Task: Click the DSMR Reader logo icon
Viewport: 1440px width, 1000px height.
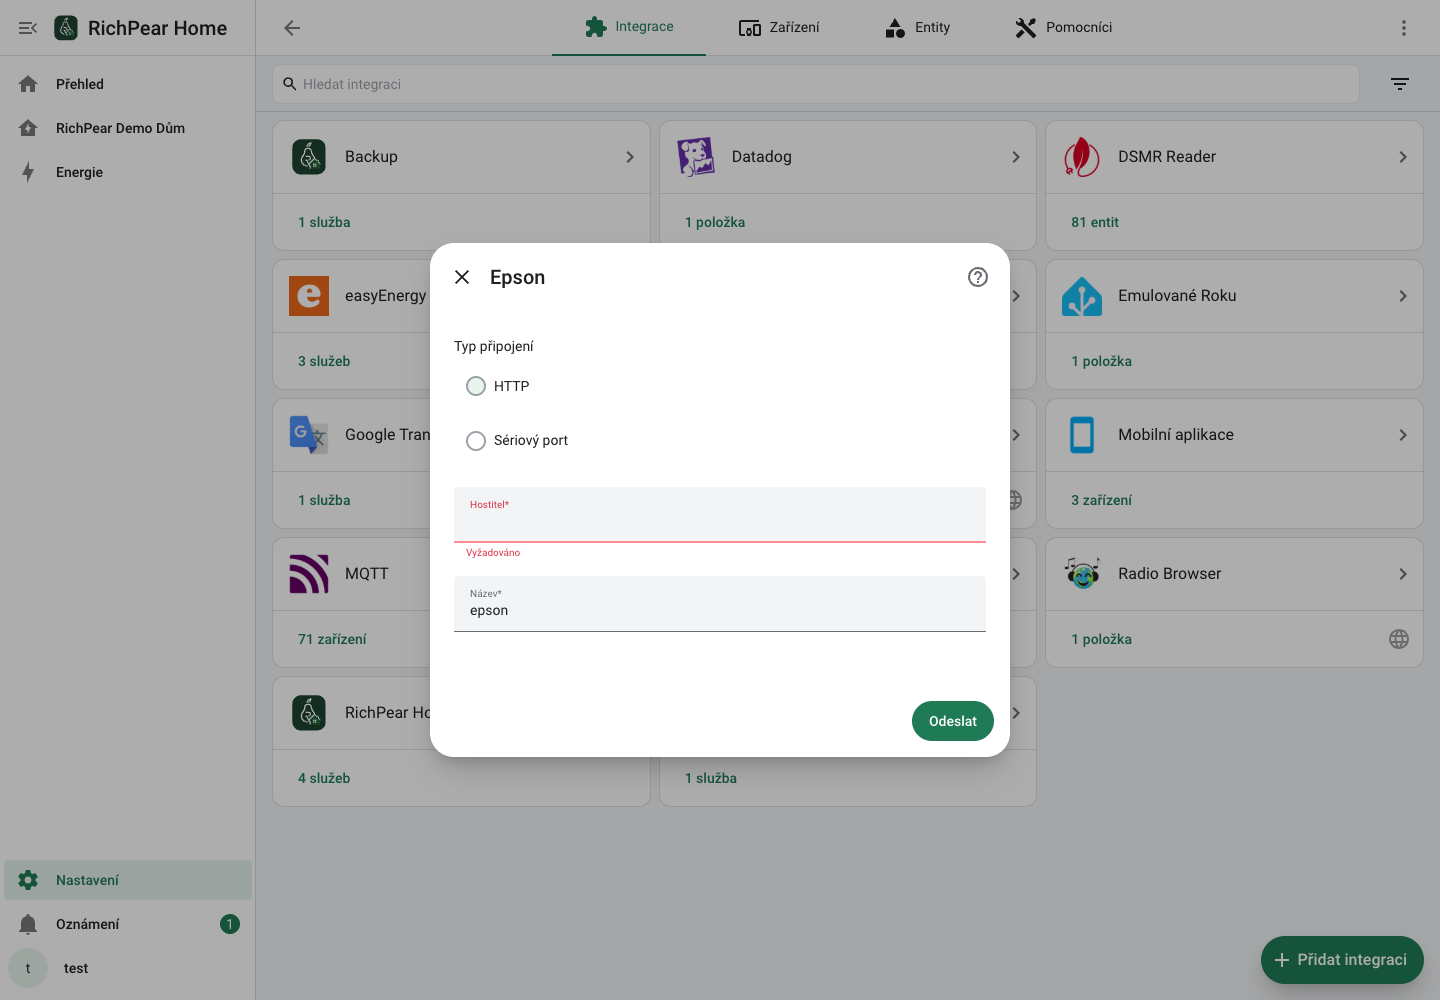Action: point(1082,157)
